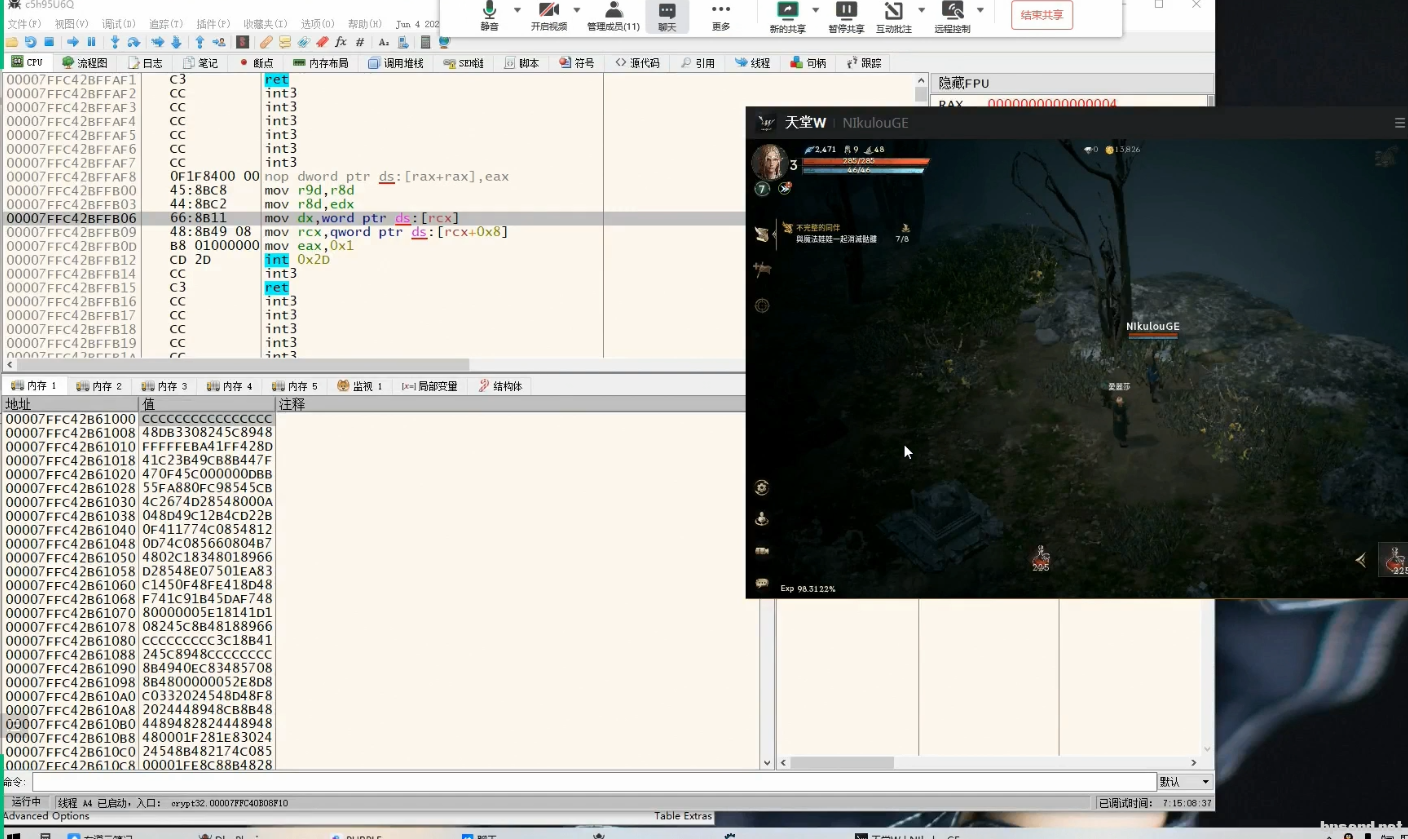The width and height of the screenshot is (1408, 839).
Task: Expand microphone options arrow
Action: point(517,10)
